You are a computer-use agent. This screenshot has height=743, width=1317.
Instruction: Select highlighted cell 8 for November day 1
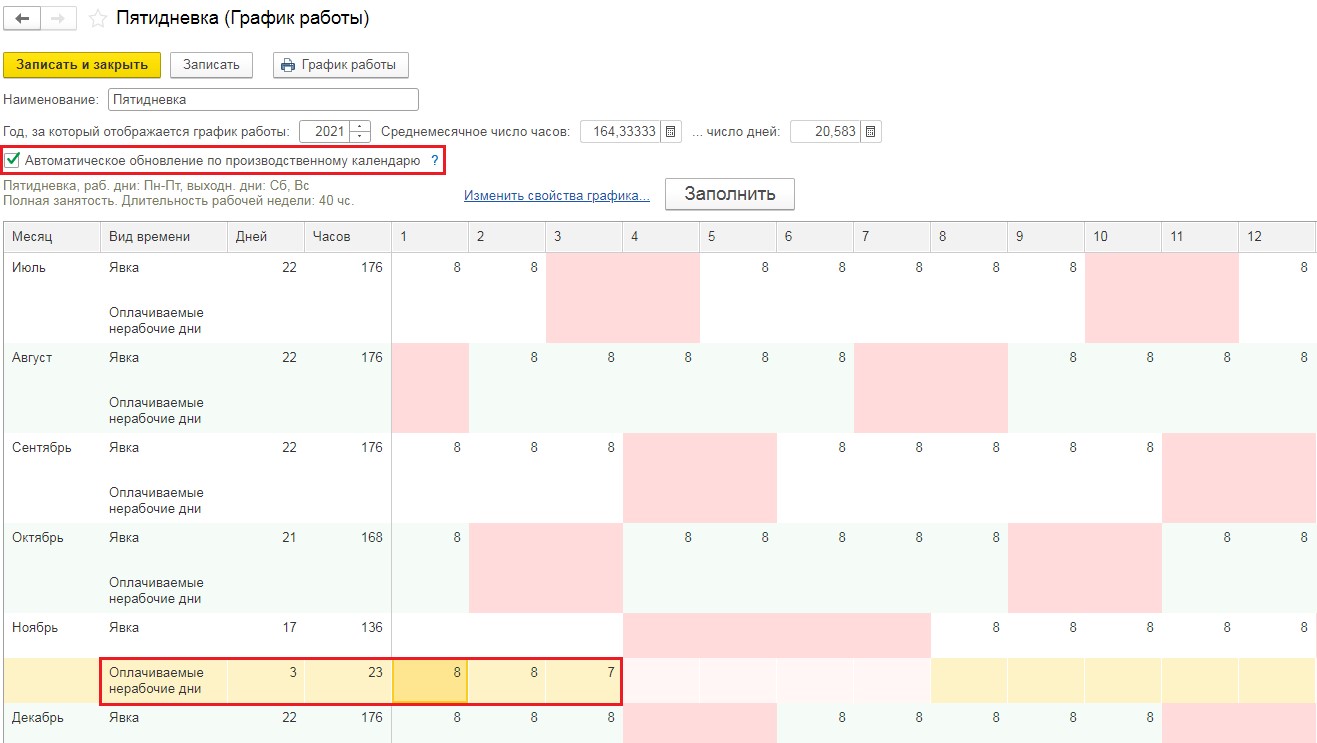[x=430, y=681]
